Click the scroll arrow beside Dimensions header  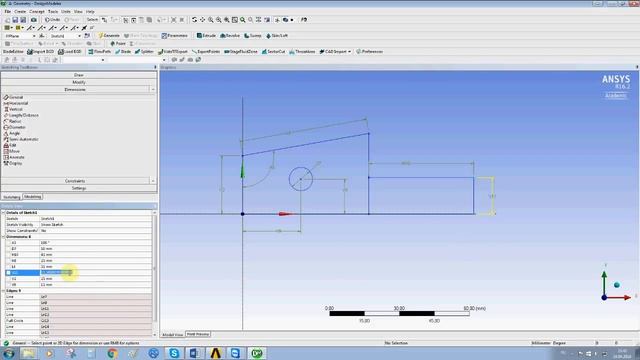153,90
